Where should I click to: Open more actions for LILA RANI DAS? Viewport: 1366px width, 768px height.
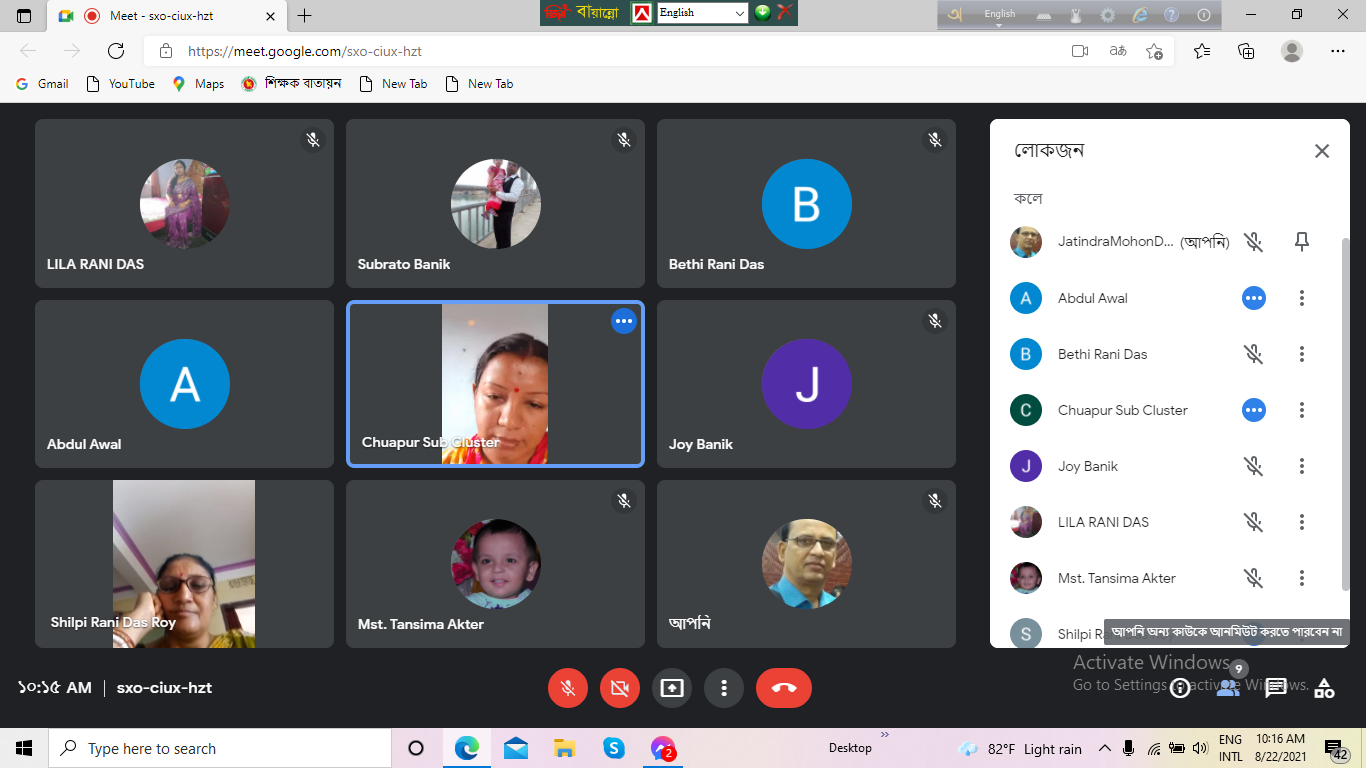pyautogui.click(x=1302, y=522)
